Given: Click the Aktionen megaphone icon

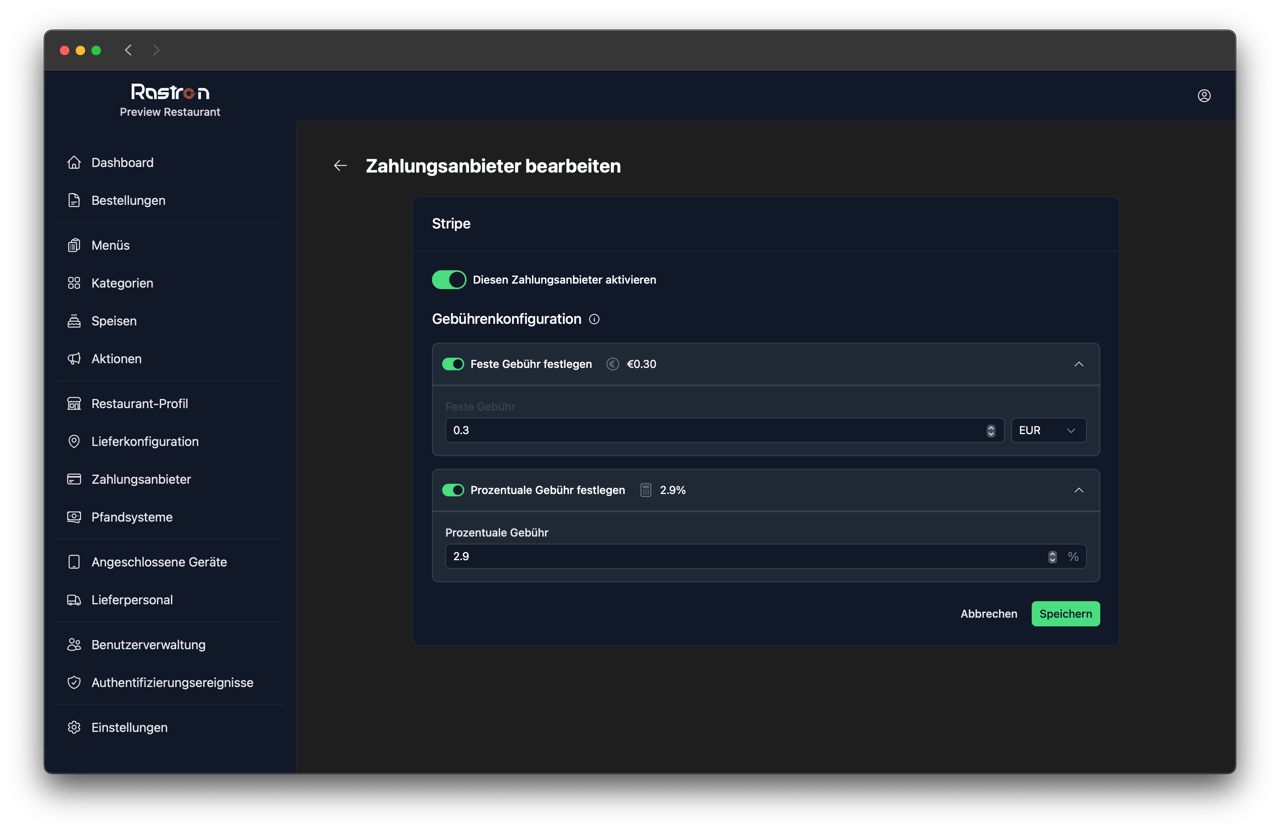Looking at the screenshot, I should point(74,359).
